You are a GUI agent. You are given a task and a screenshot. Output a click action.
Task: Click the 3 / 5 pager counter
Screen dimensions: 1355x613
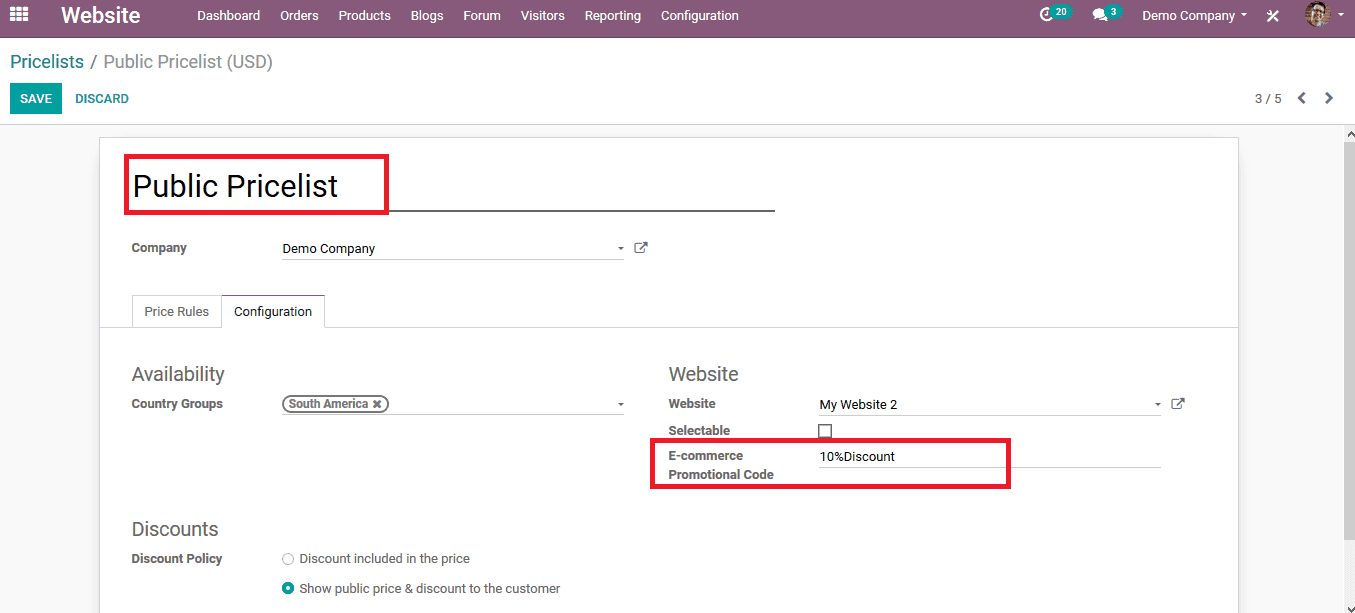(1268, 99)
